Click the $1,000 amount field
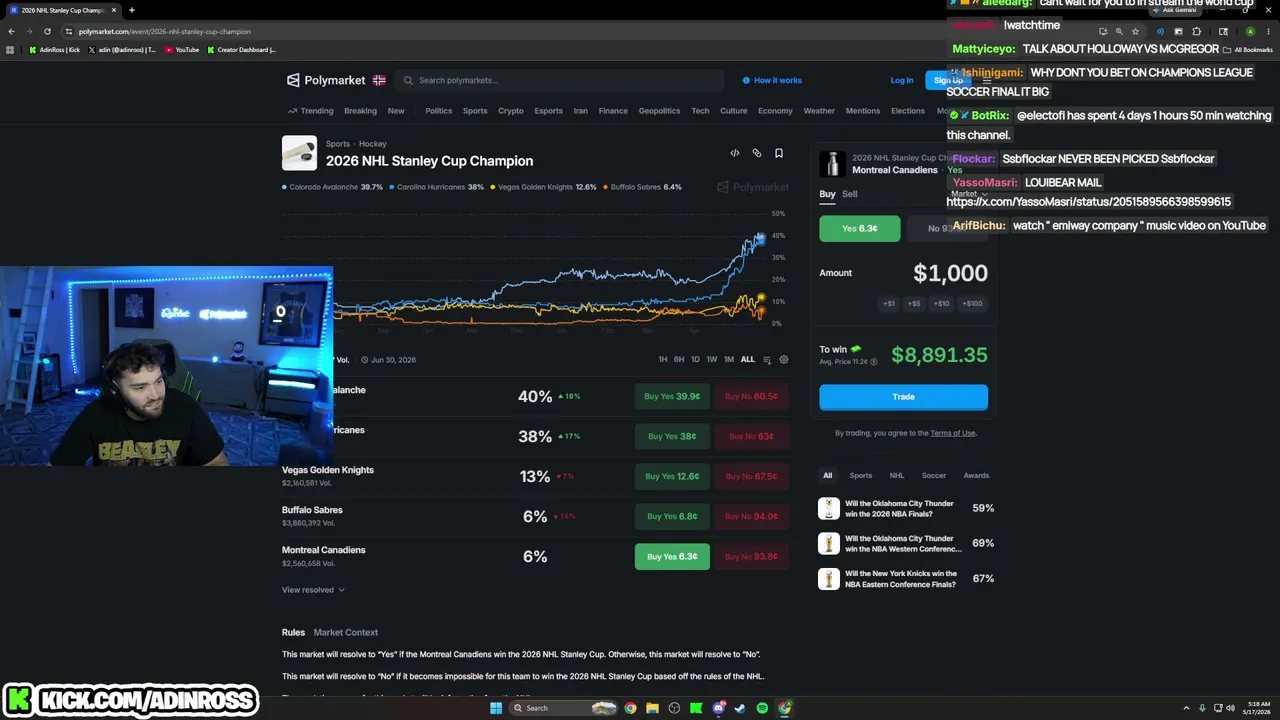The height and width of the screenshot is (720, 1280). pos(950,273)
